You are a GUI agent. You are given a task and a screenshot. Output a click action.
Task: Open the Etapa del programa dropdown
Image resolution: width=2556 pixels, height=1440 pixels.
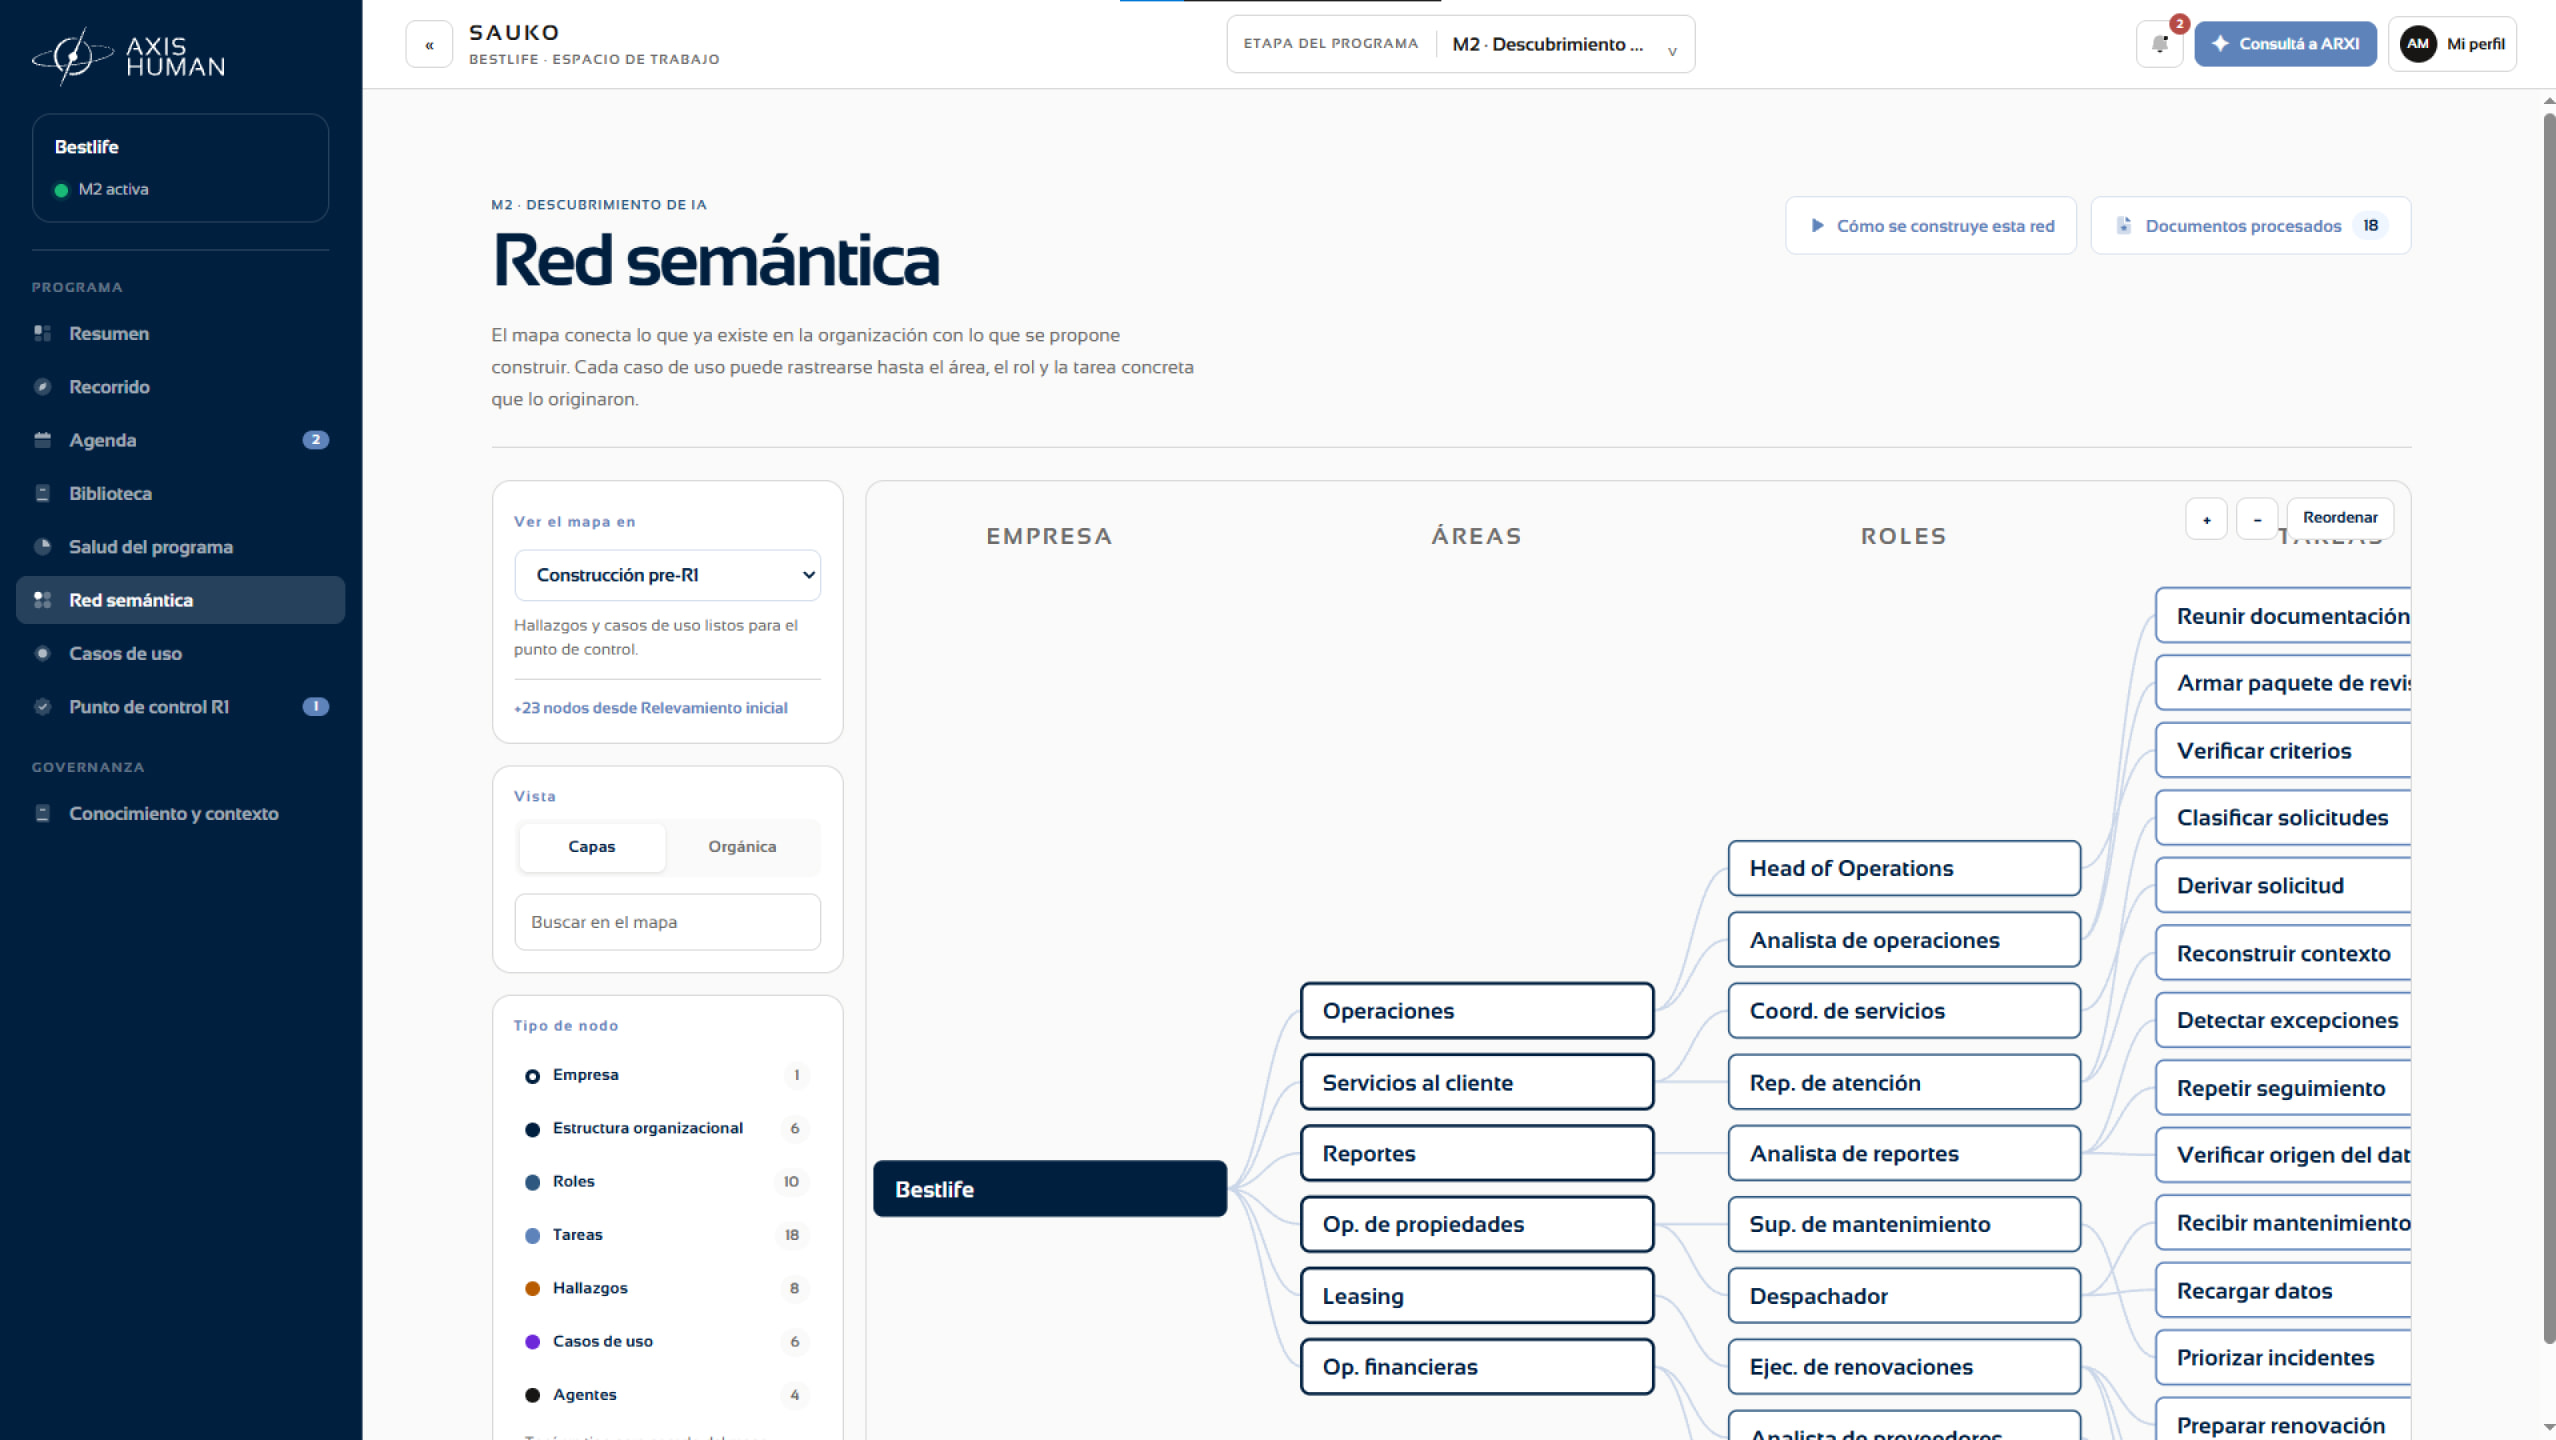[x=1460, y=44]
